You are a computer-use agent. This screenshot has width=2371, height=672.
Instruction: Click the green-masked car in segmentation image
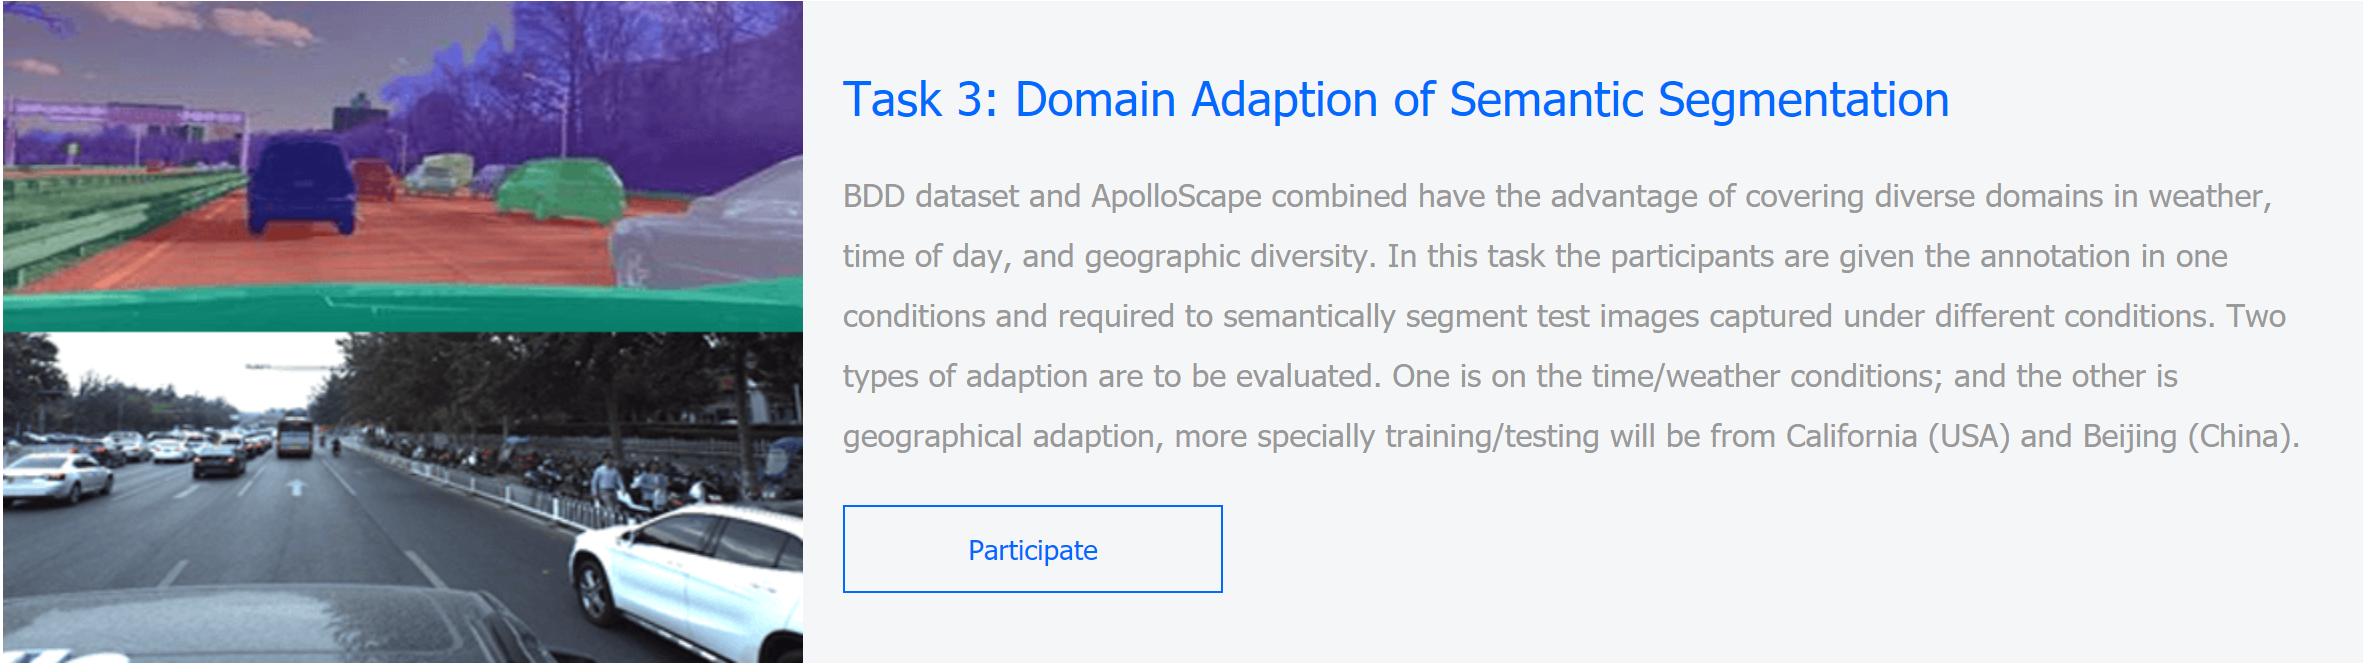[560, 190]
